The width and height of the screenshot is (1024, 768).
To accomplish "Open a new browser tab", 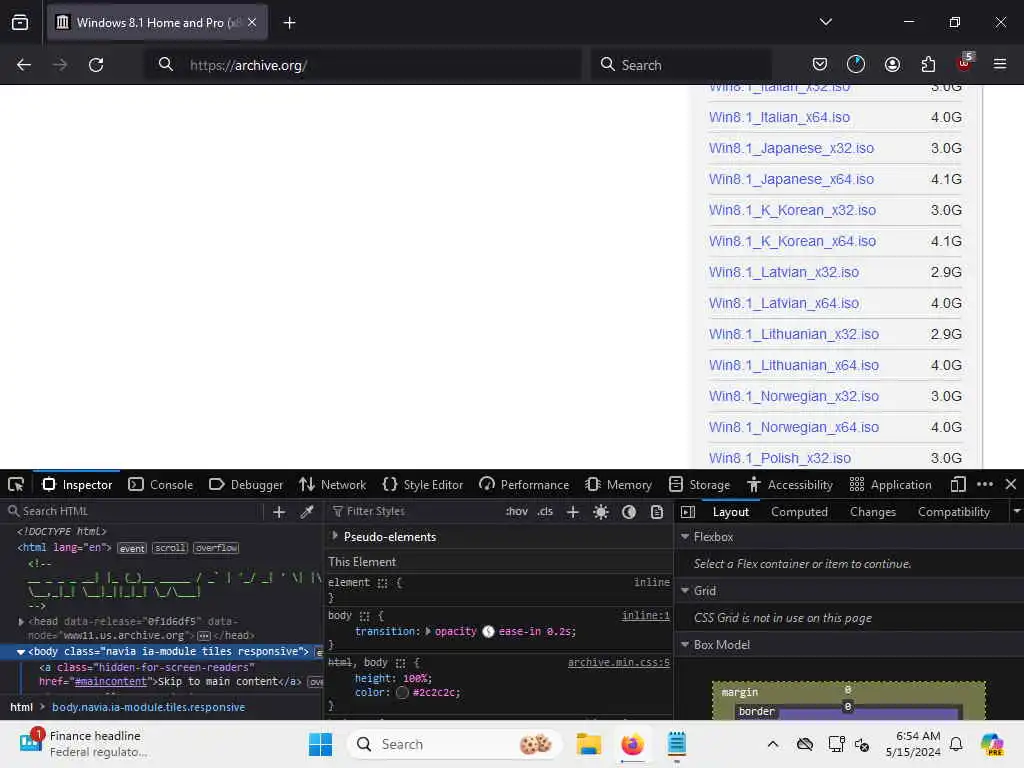I will [289, 23].
